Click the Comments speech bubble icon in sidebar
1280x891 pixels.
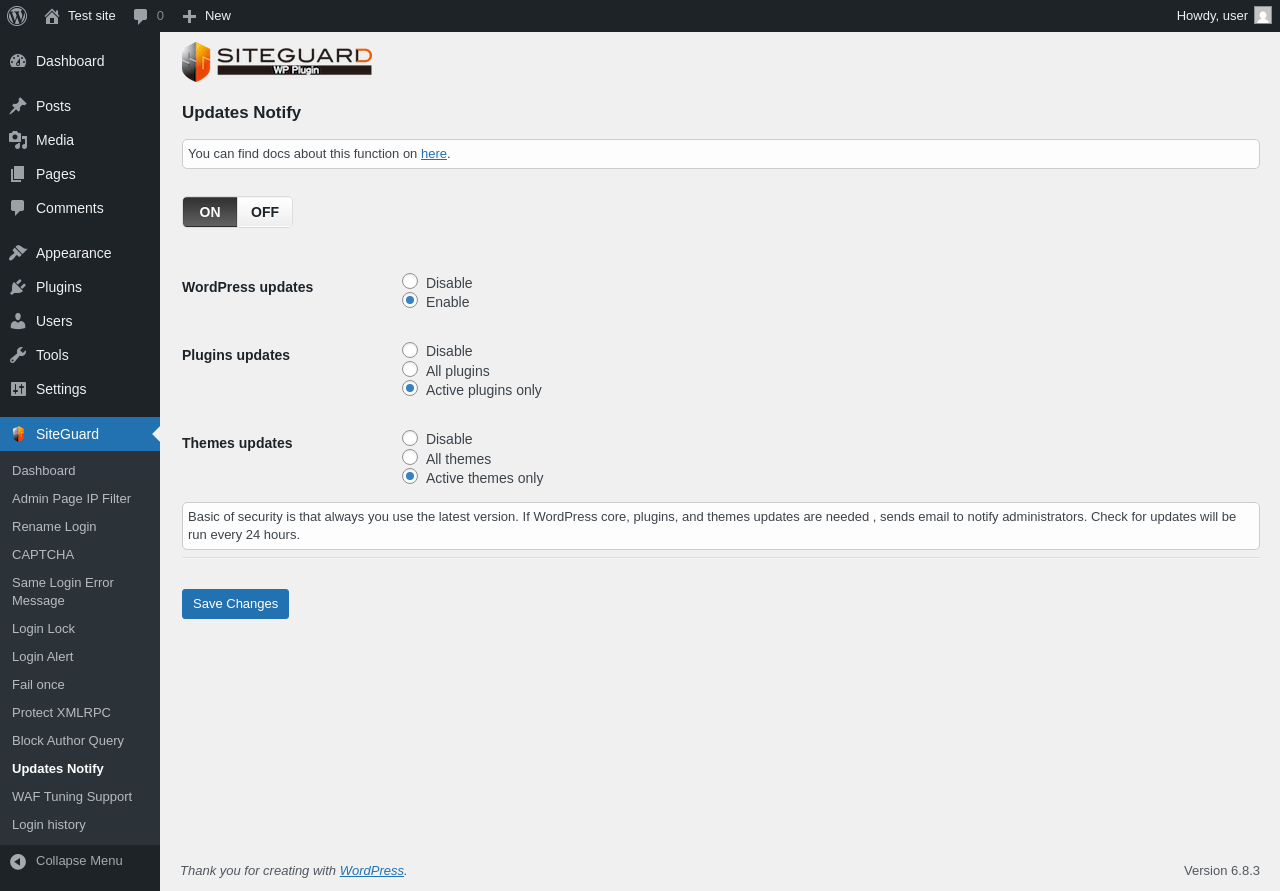(18, 208)
